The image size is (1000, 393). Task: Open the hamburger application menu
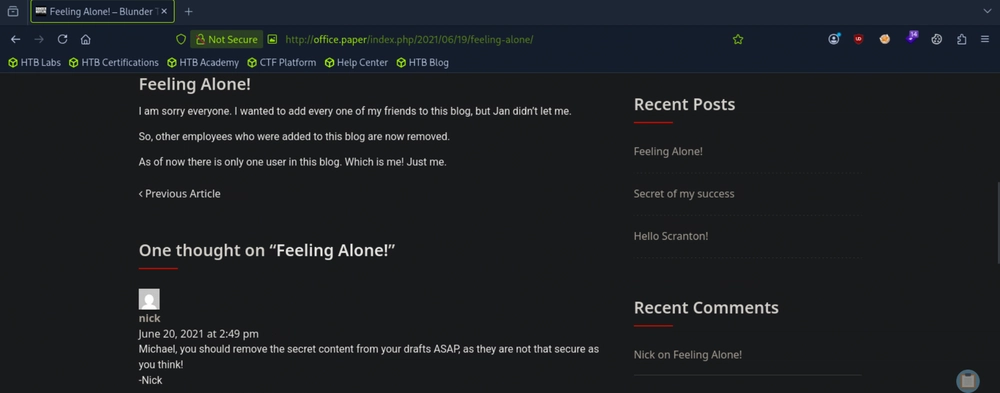[985, 40]
